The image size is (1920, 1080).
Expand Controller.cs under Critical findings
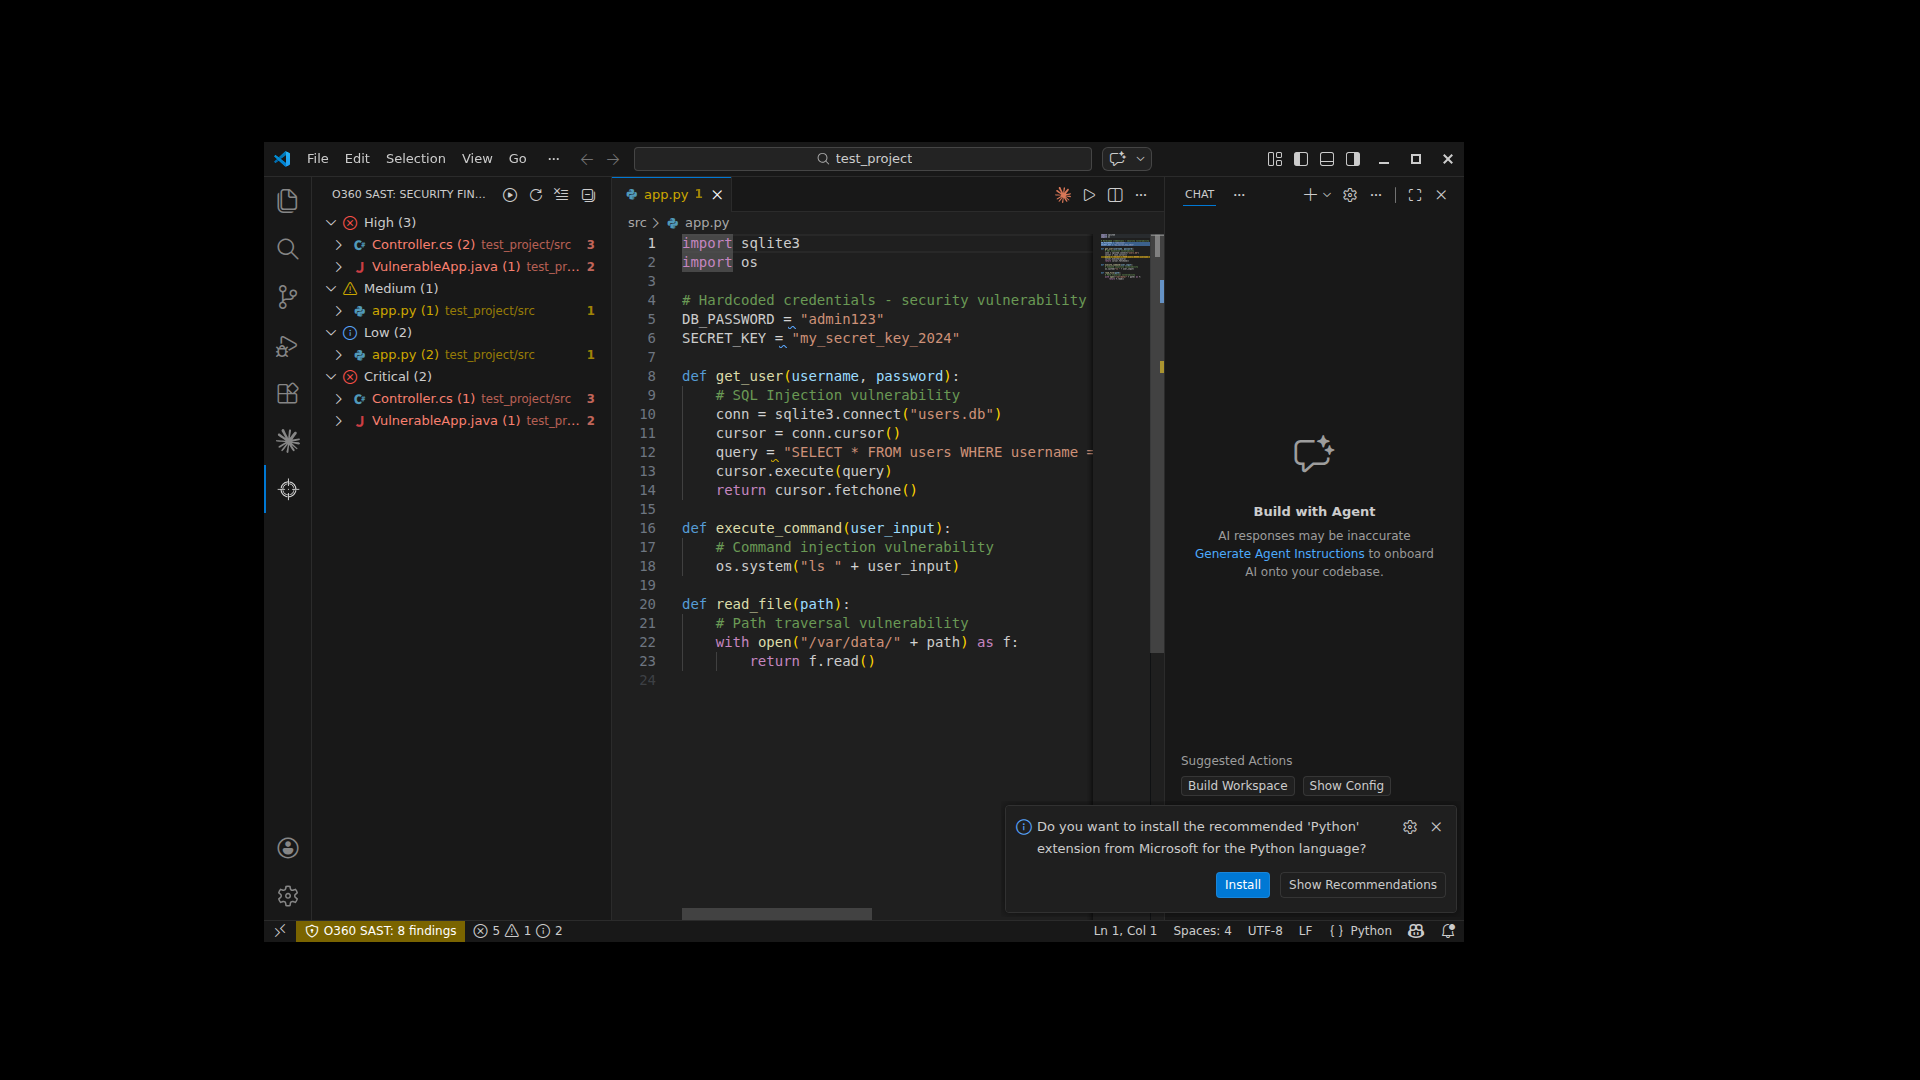tap(339, 398)
